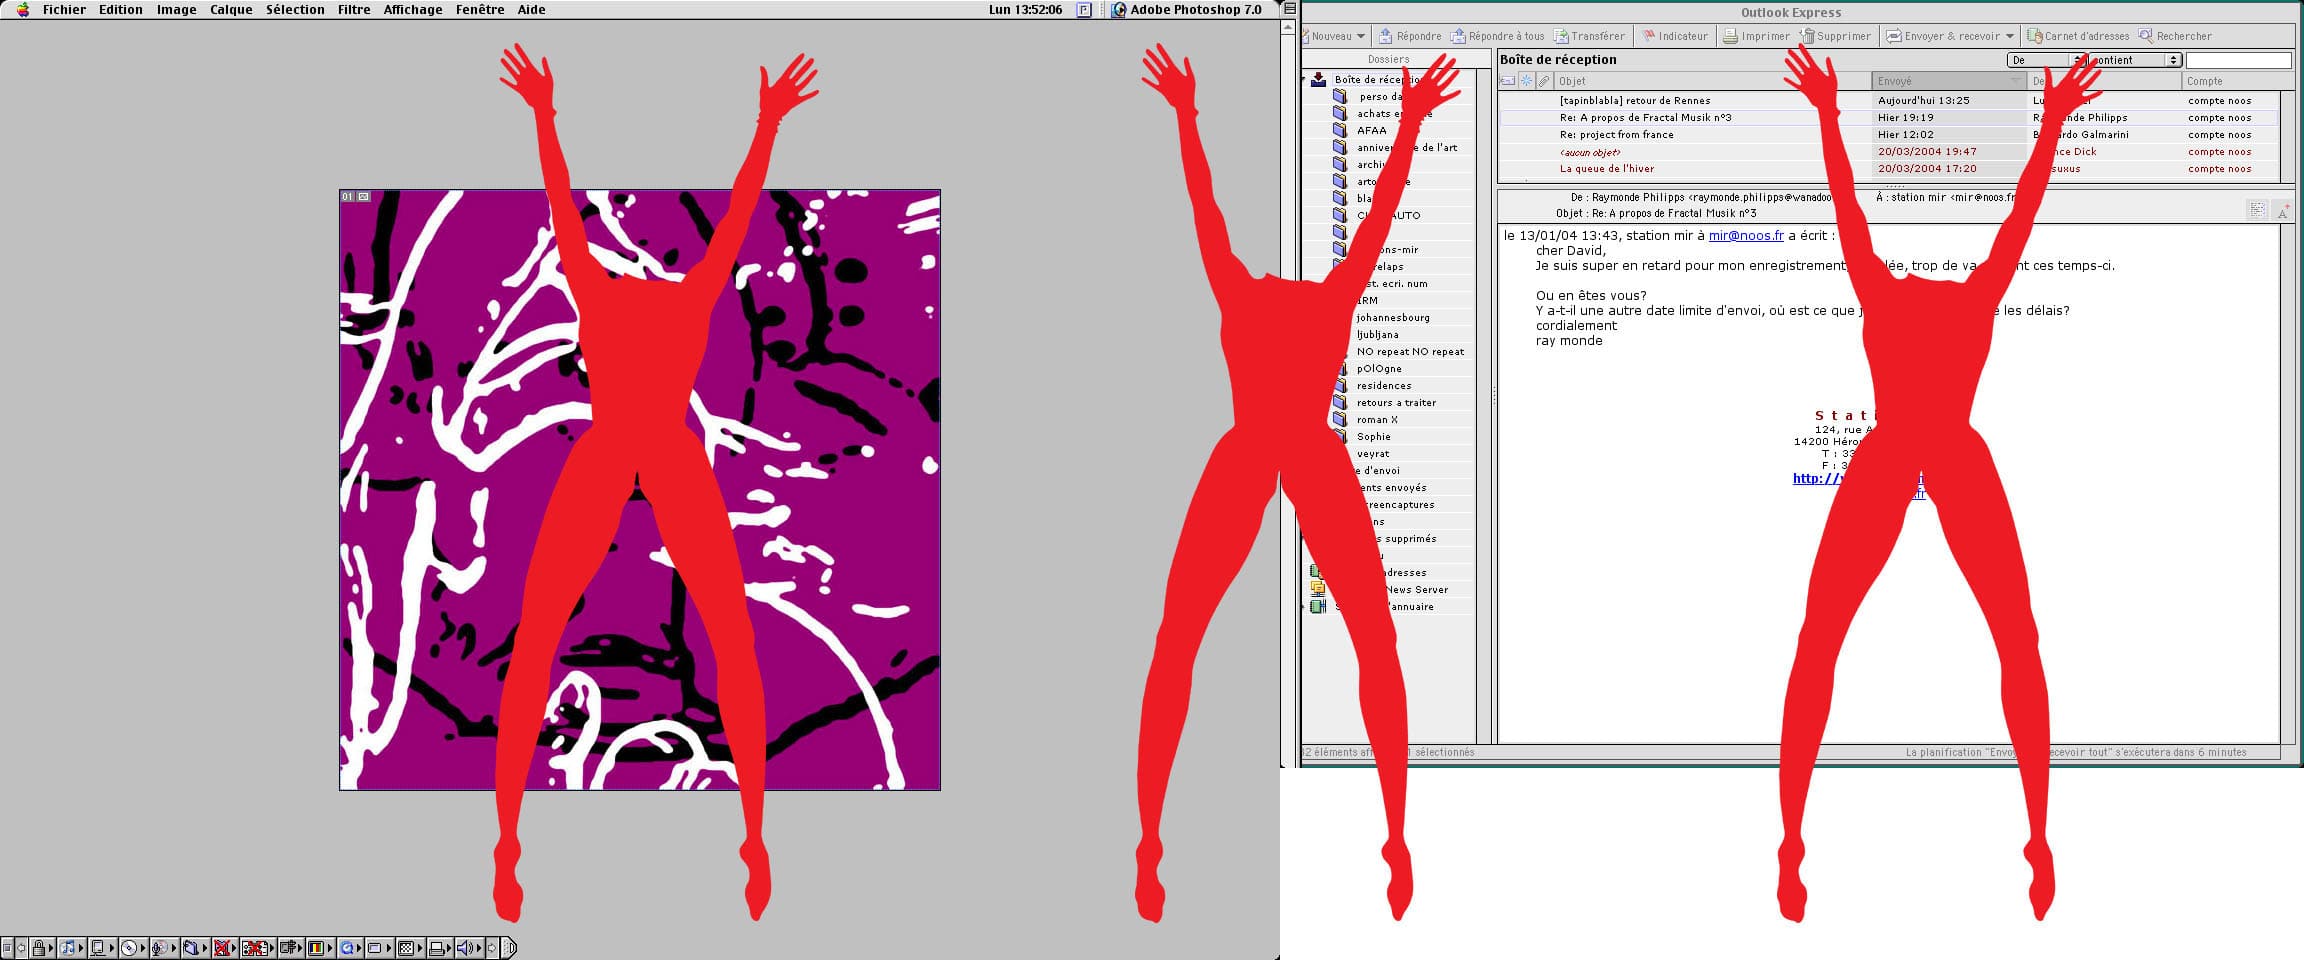Open the CD audio disc control strip module
Screen dimensions: 2304x960
point(133,948)
